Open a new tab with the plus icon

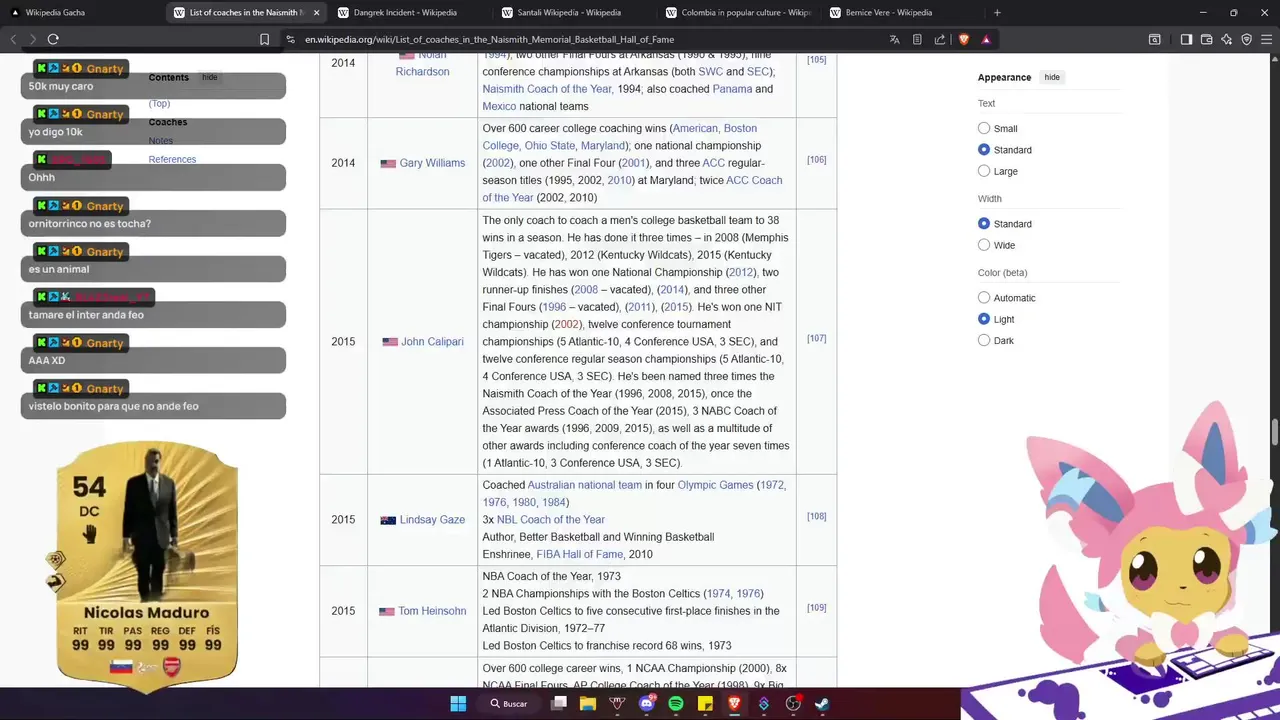[x=997, y=13]
